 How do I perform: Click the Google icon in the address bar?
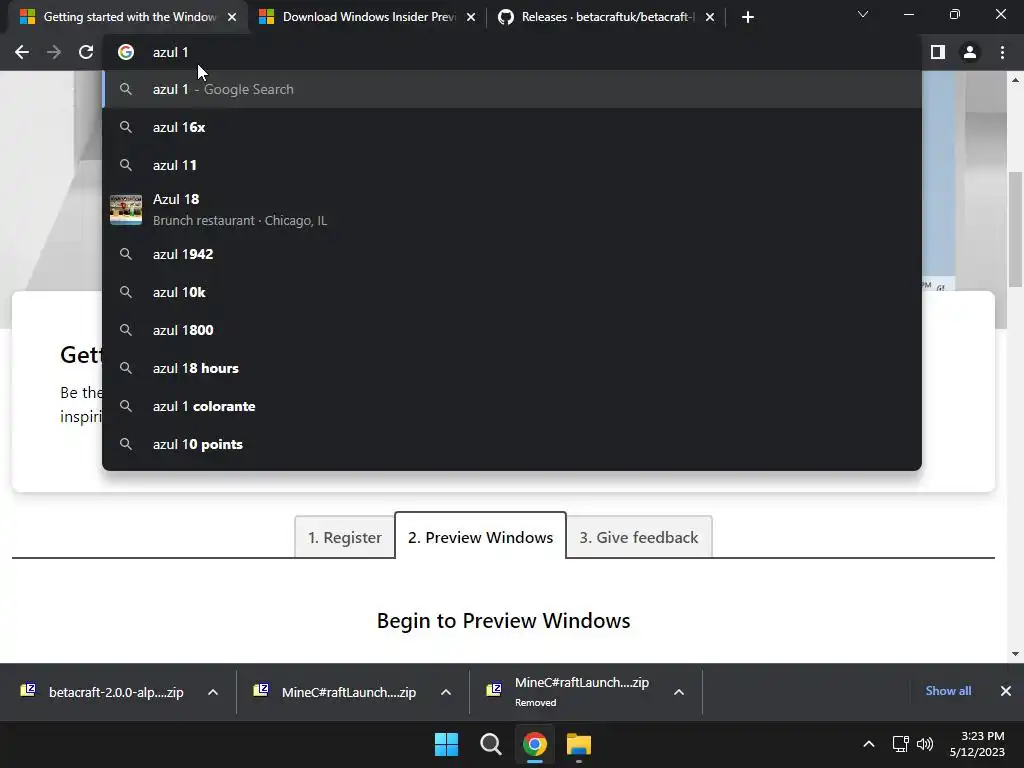point(126,52)
